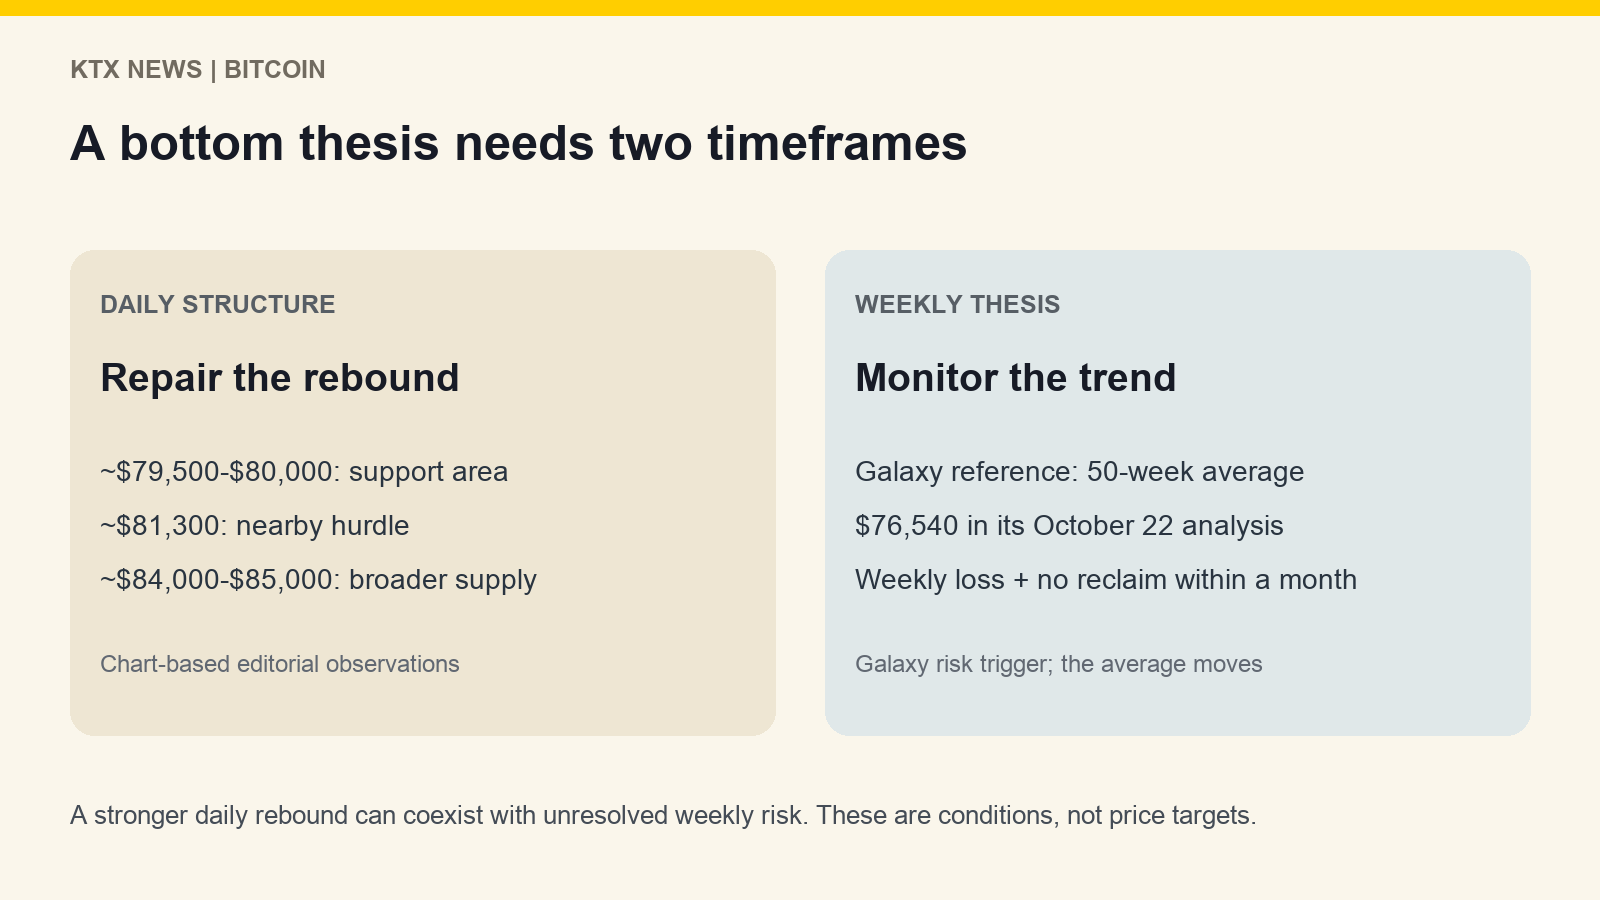Click the $79,500-$80,000 support area line
Viewport: 1600px width, 900px height.
[304, 472]
